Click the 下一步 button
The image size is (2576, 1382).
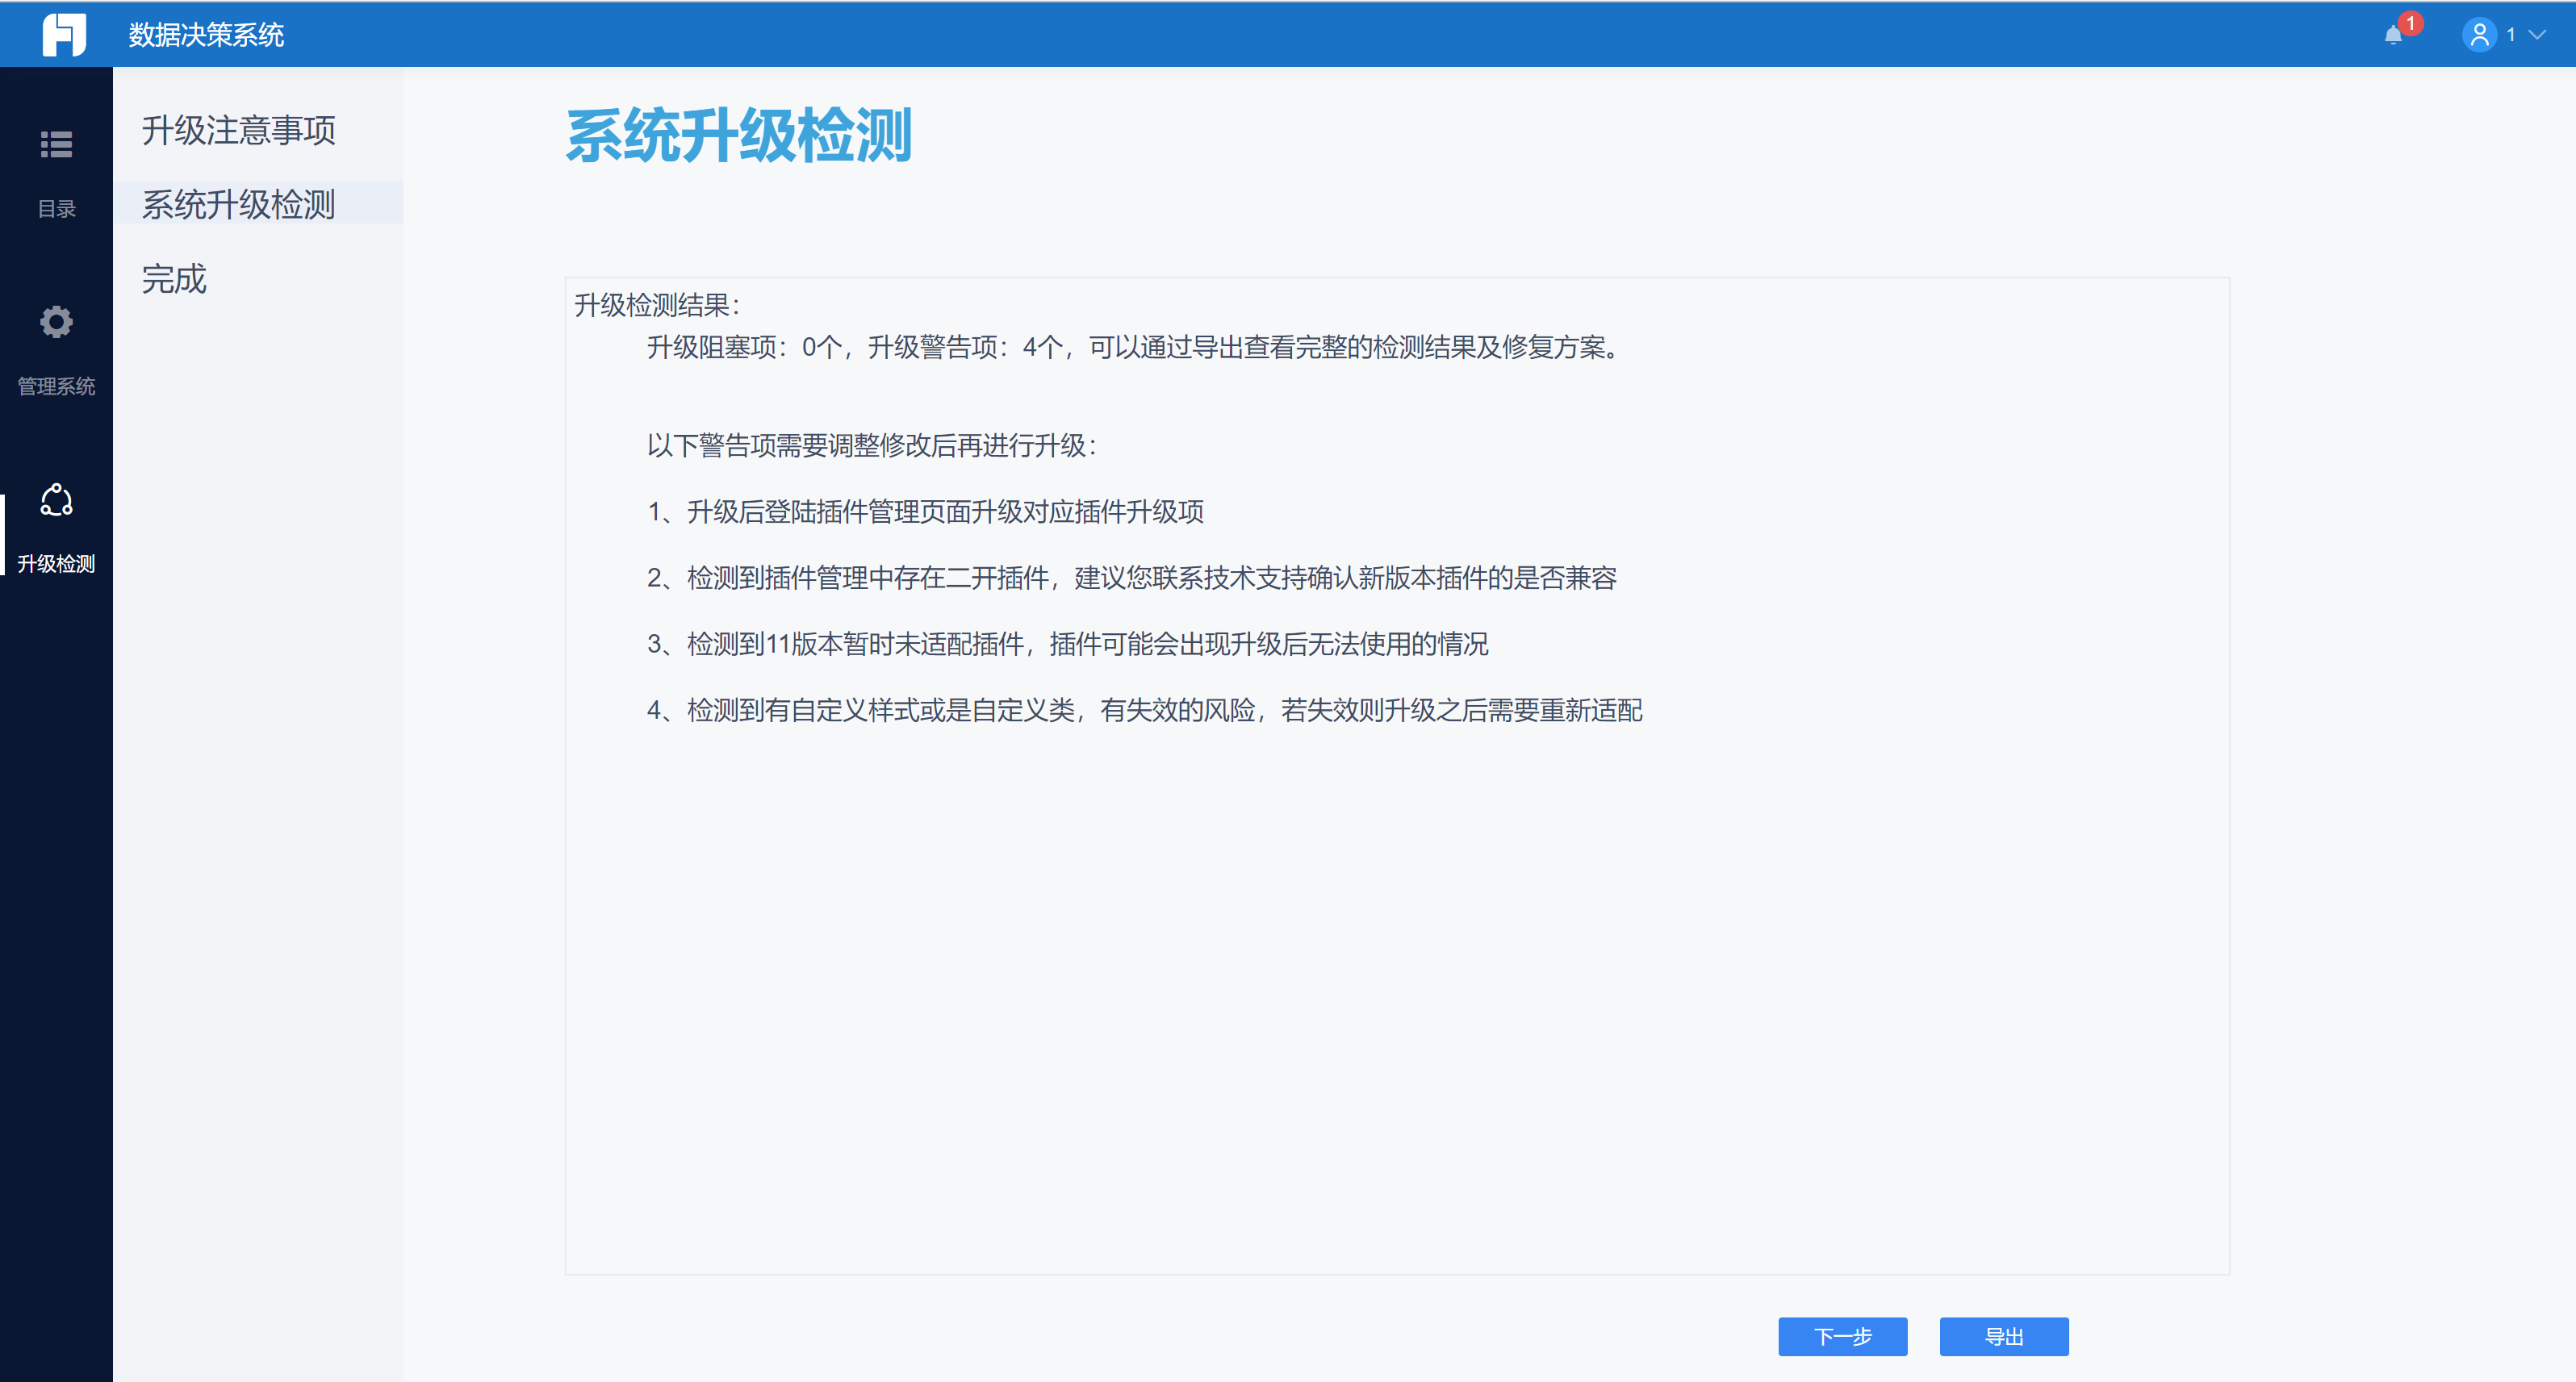click(x=1842, y=1336)
